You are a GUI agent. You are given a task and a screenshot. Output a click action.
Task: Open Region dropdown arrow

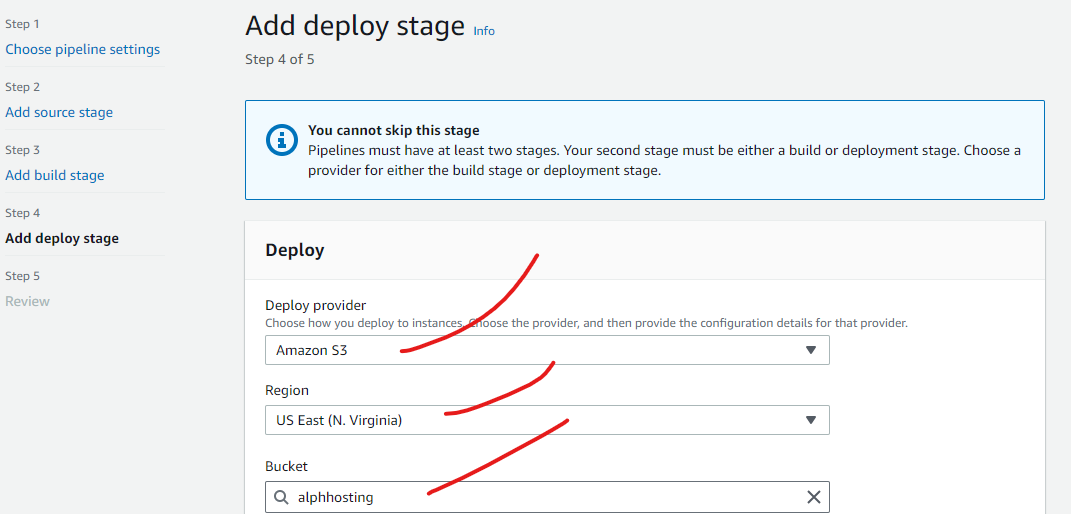pyautogui.click(x=811, y=420)
